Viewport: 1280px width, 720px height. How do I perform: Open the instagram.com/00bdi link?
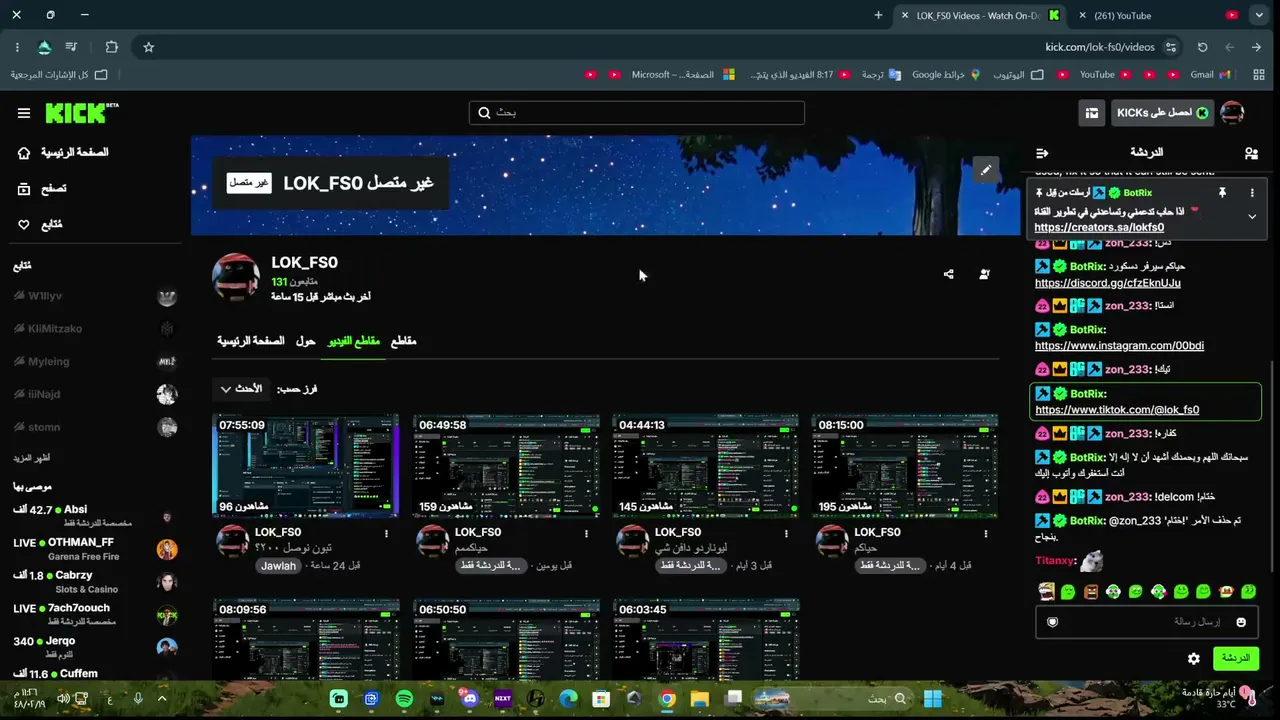[x=1119, y=346]
